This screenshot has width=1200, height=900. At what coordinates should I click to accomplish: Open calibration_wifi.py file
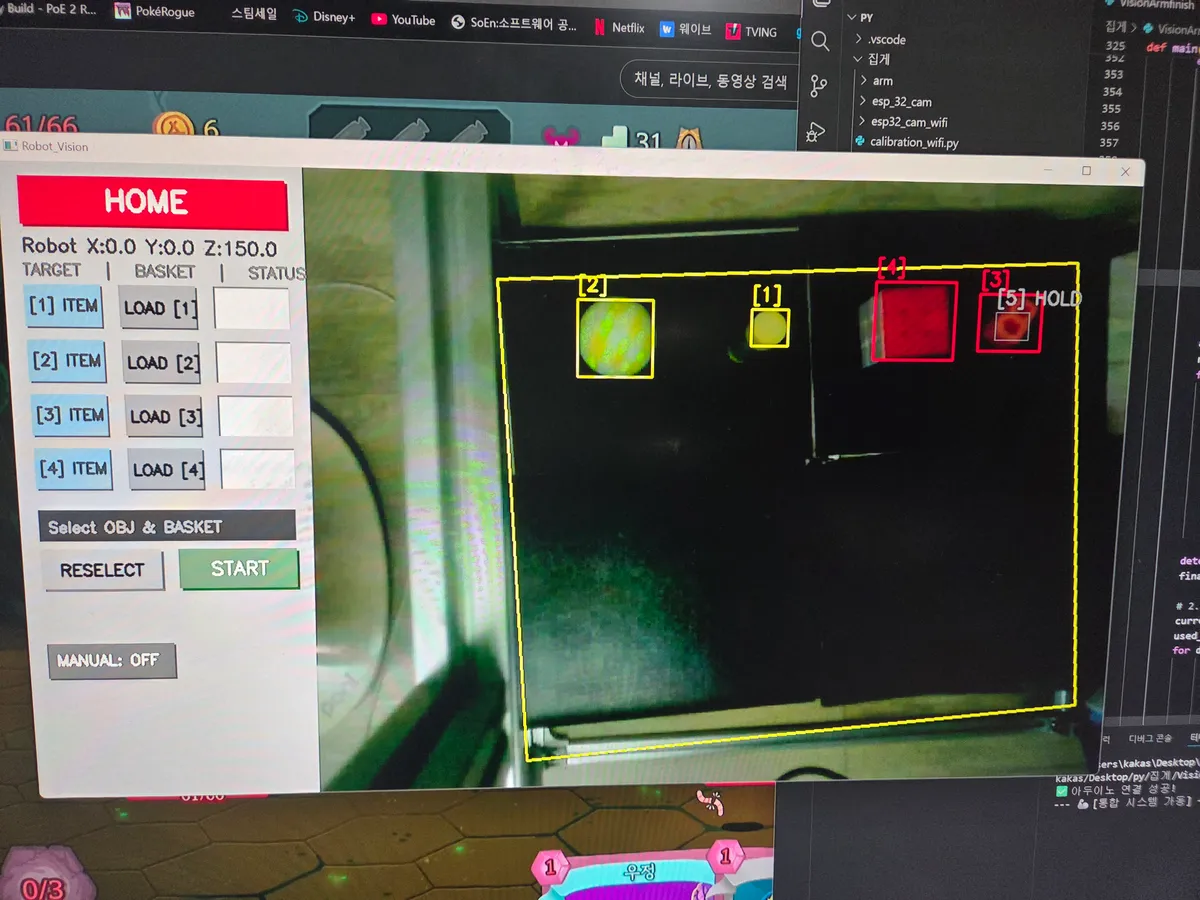pyautogui.click(x=906, y=143)
